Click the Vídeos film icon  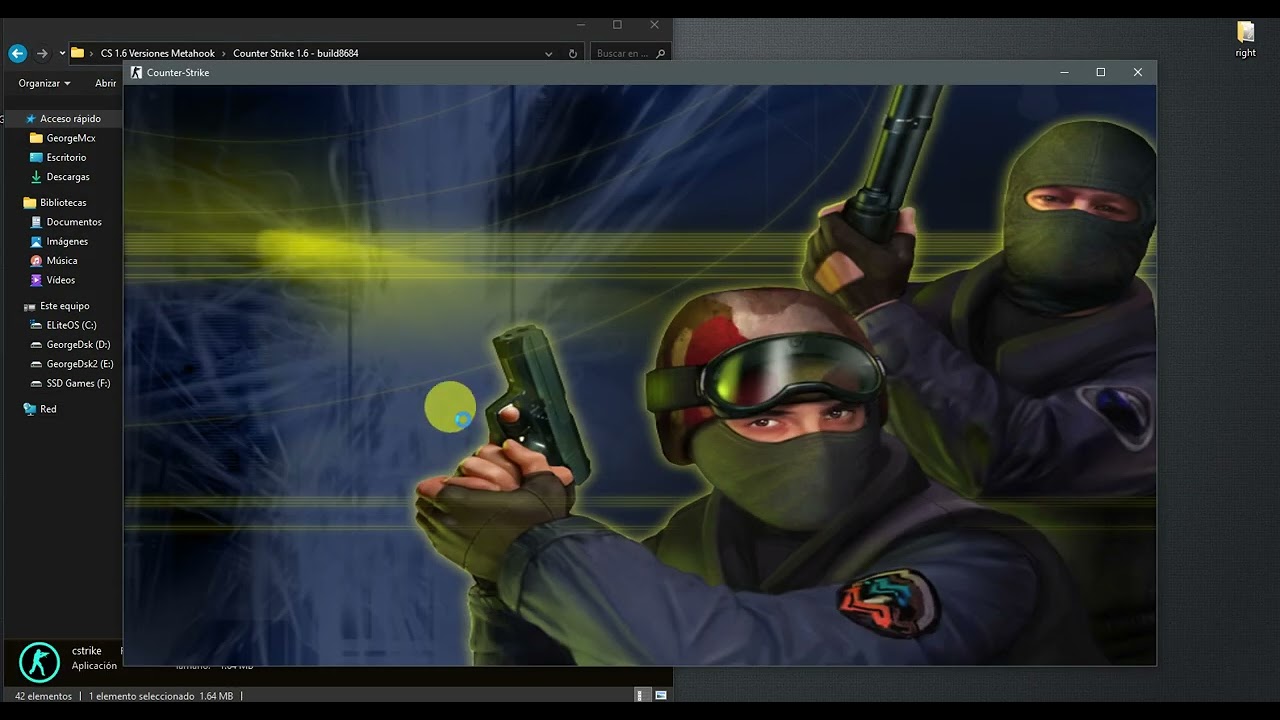pyautogui.click(x=36, y=281)
